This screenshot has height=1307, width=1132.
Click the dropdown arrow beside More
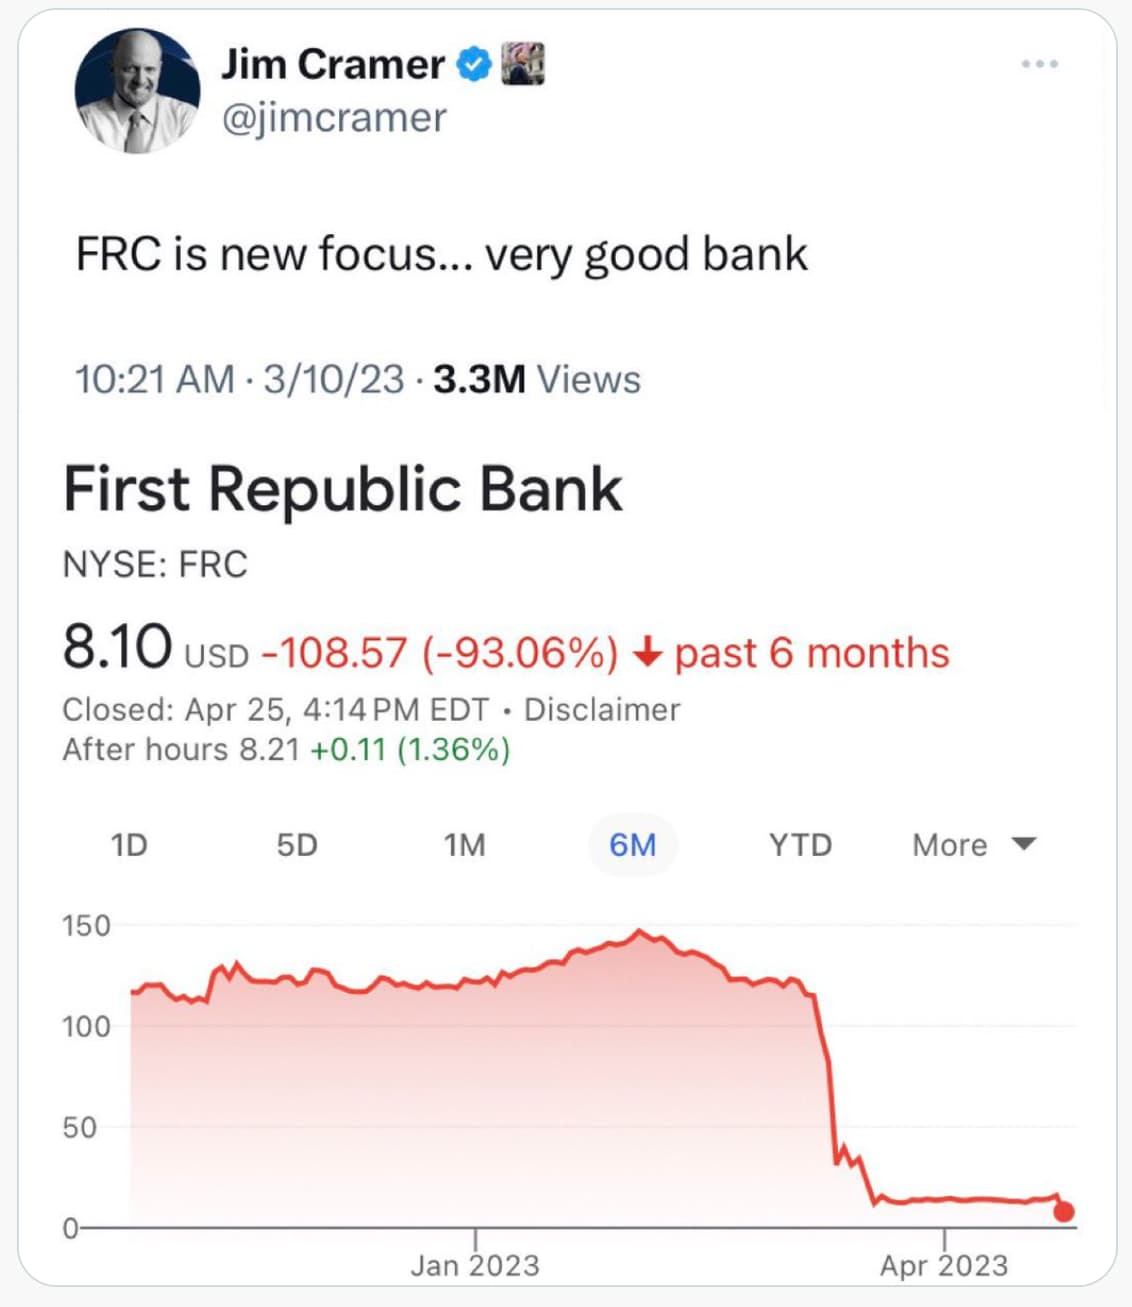pos(1023,844)
